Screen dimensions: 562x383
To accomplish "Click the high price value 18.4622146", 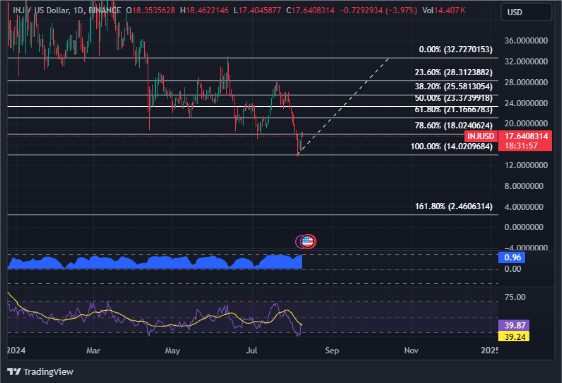I will [x=207, y=10].
